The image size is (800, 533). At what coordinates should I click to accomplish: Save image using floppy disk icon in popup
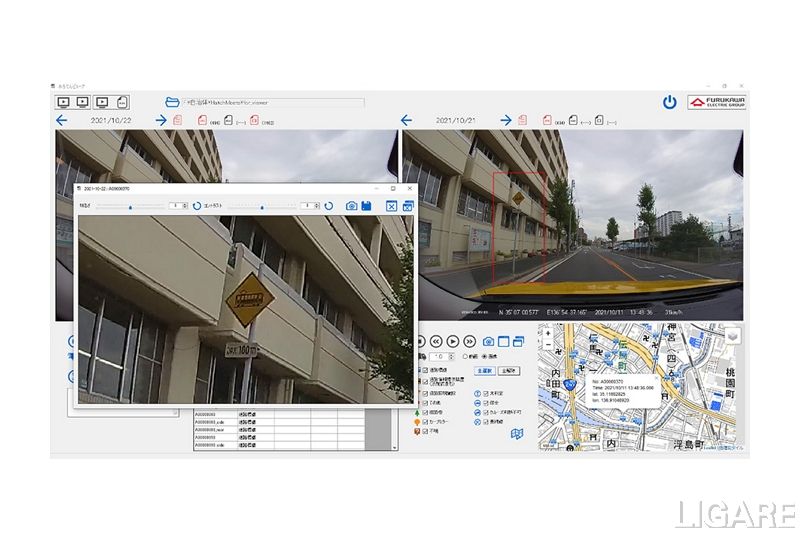tap(367, 206)
